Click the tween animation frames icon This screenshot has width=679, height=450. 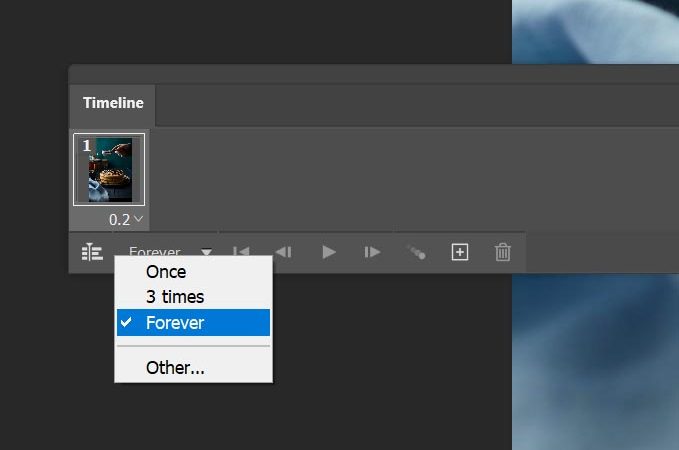click(417, 252)
